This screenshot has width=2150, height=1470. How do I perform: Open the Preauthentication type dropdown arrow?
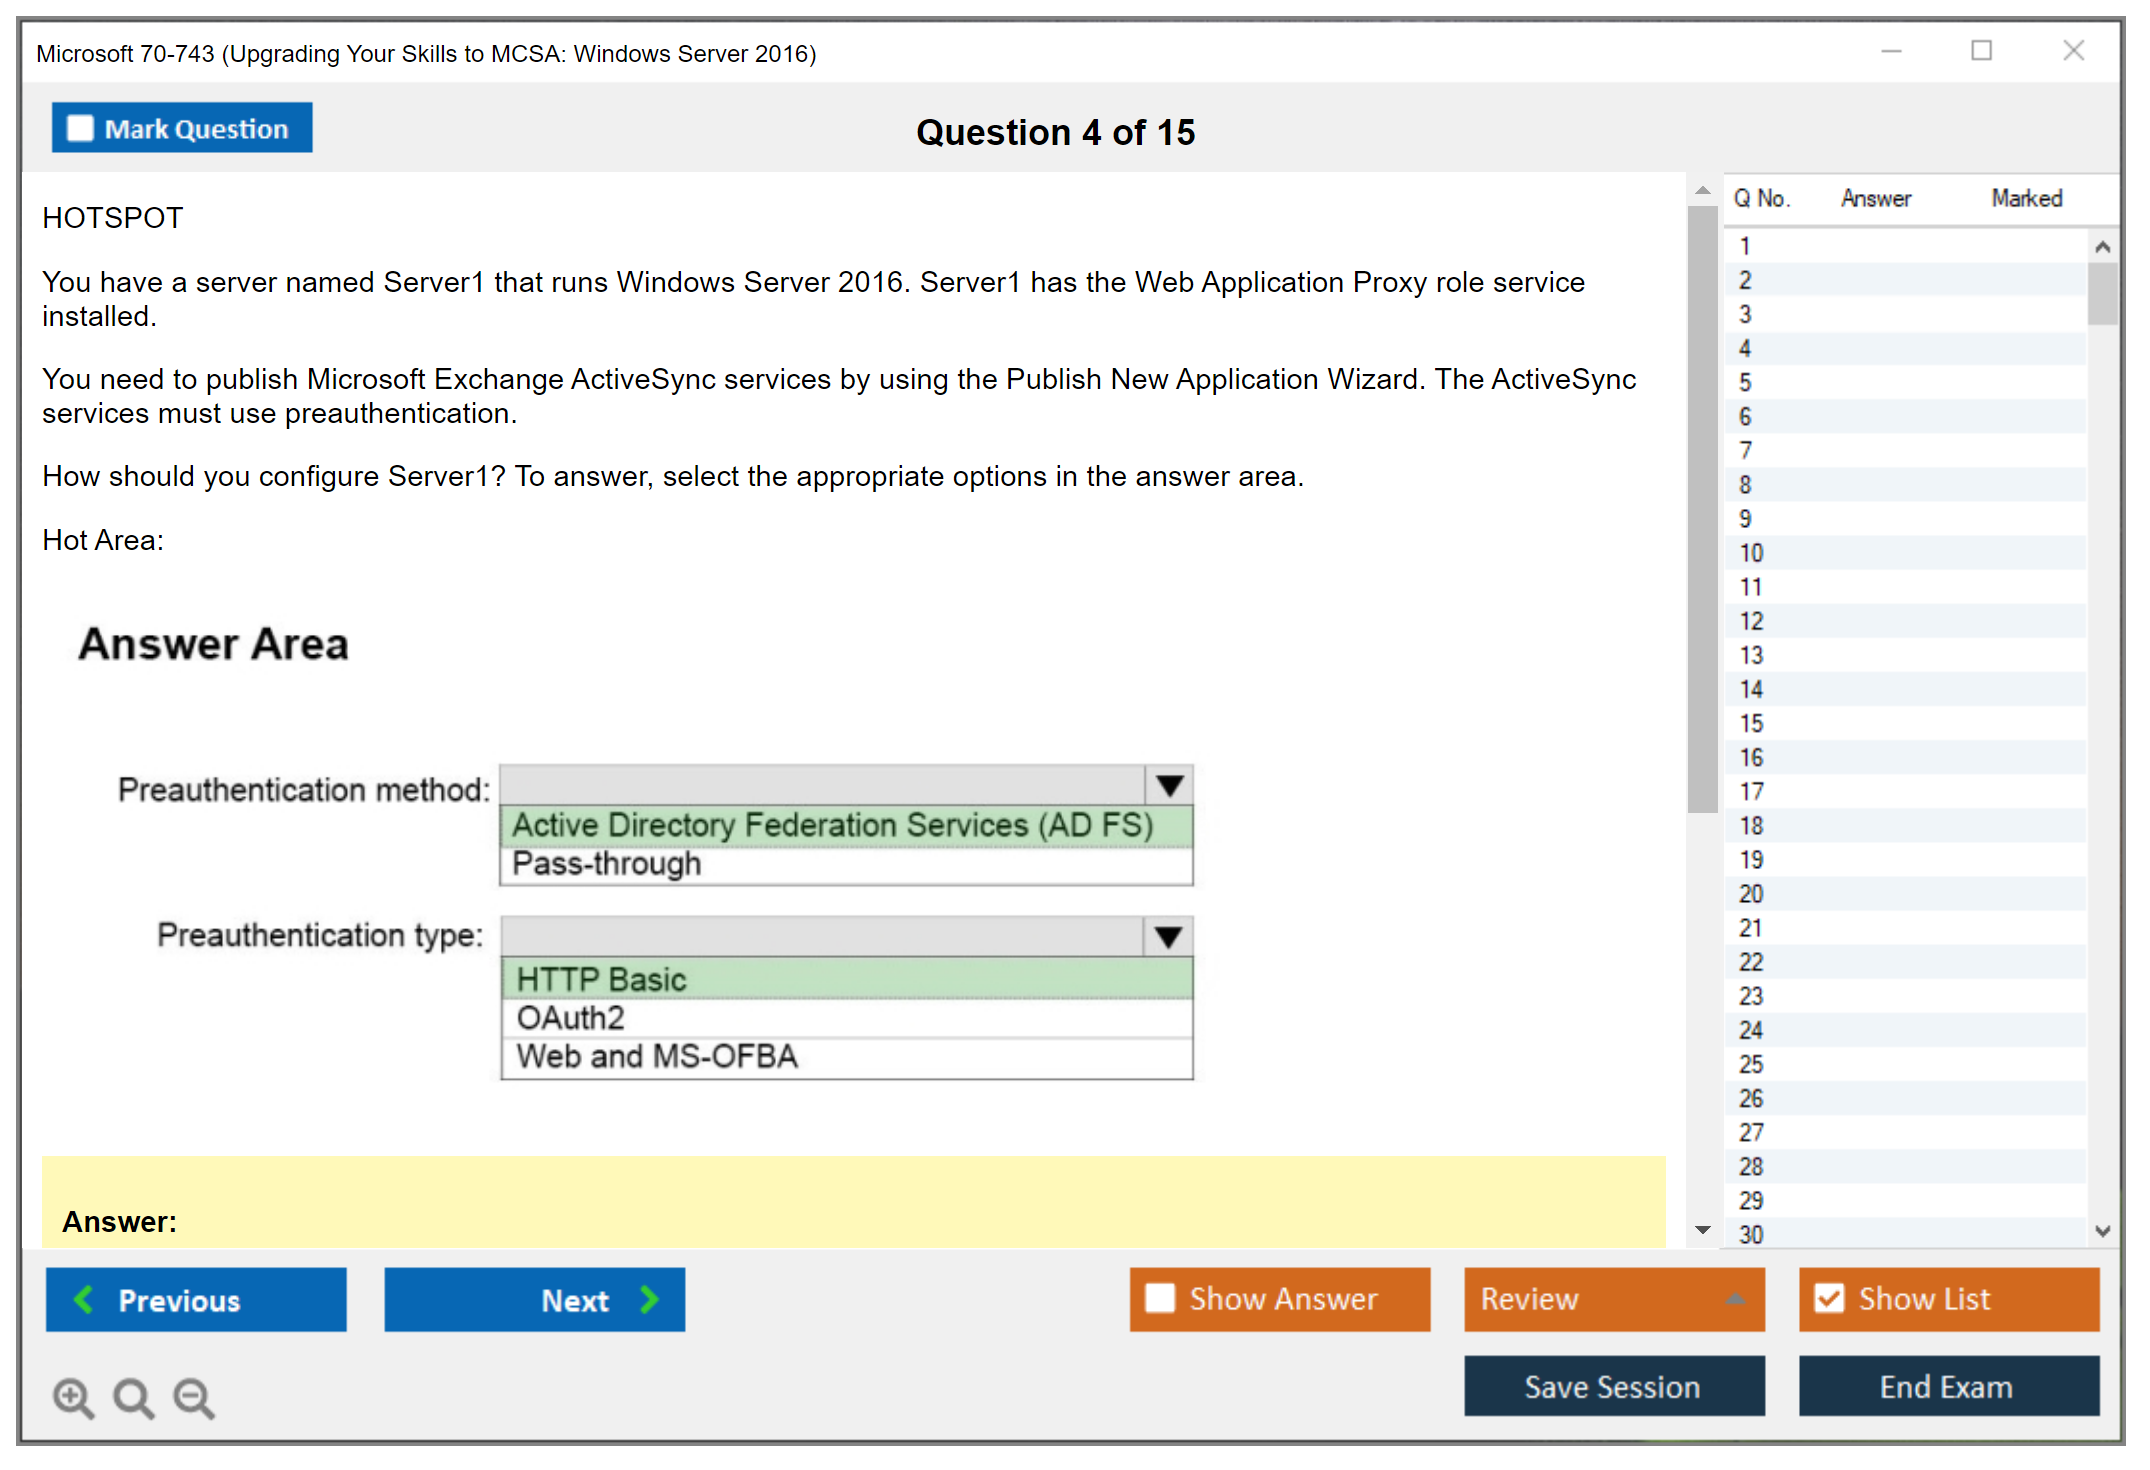click(x=1168, y=937)
